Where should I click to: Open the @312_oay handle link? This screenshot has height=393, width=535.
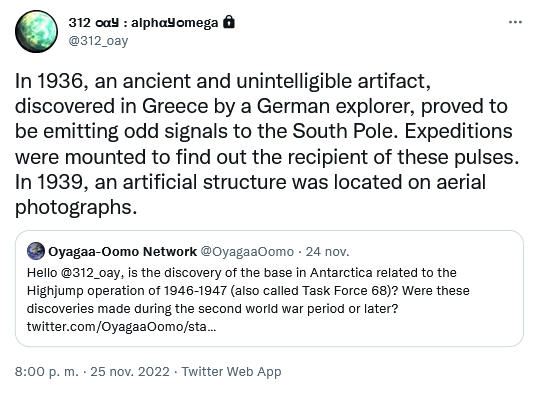click(x=98, y=41)
